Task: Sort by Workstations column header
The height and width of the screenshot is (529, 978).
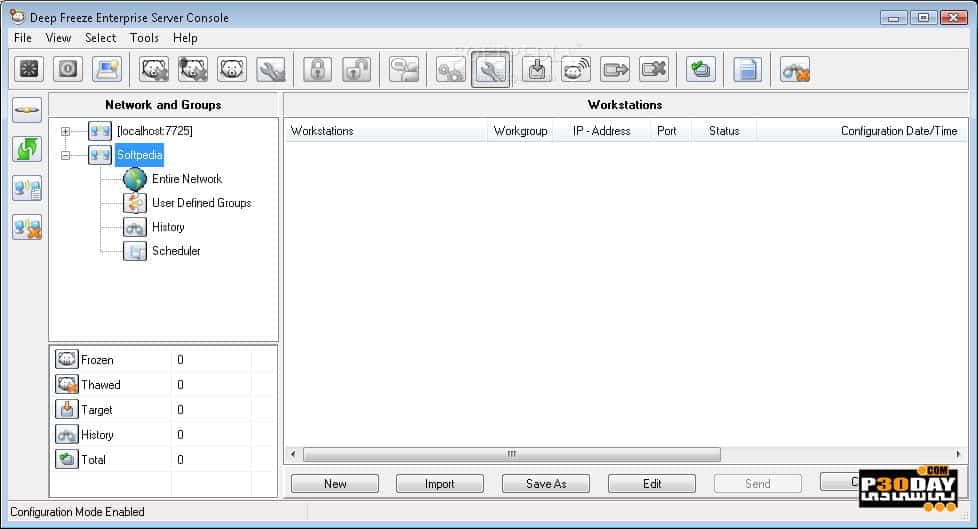Action: click(x=385, y=131)
